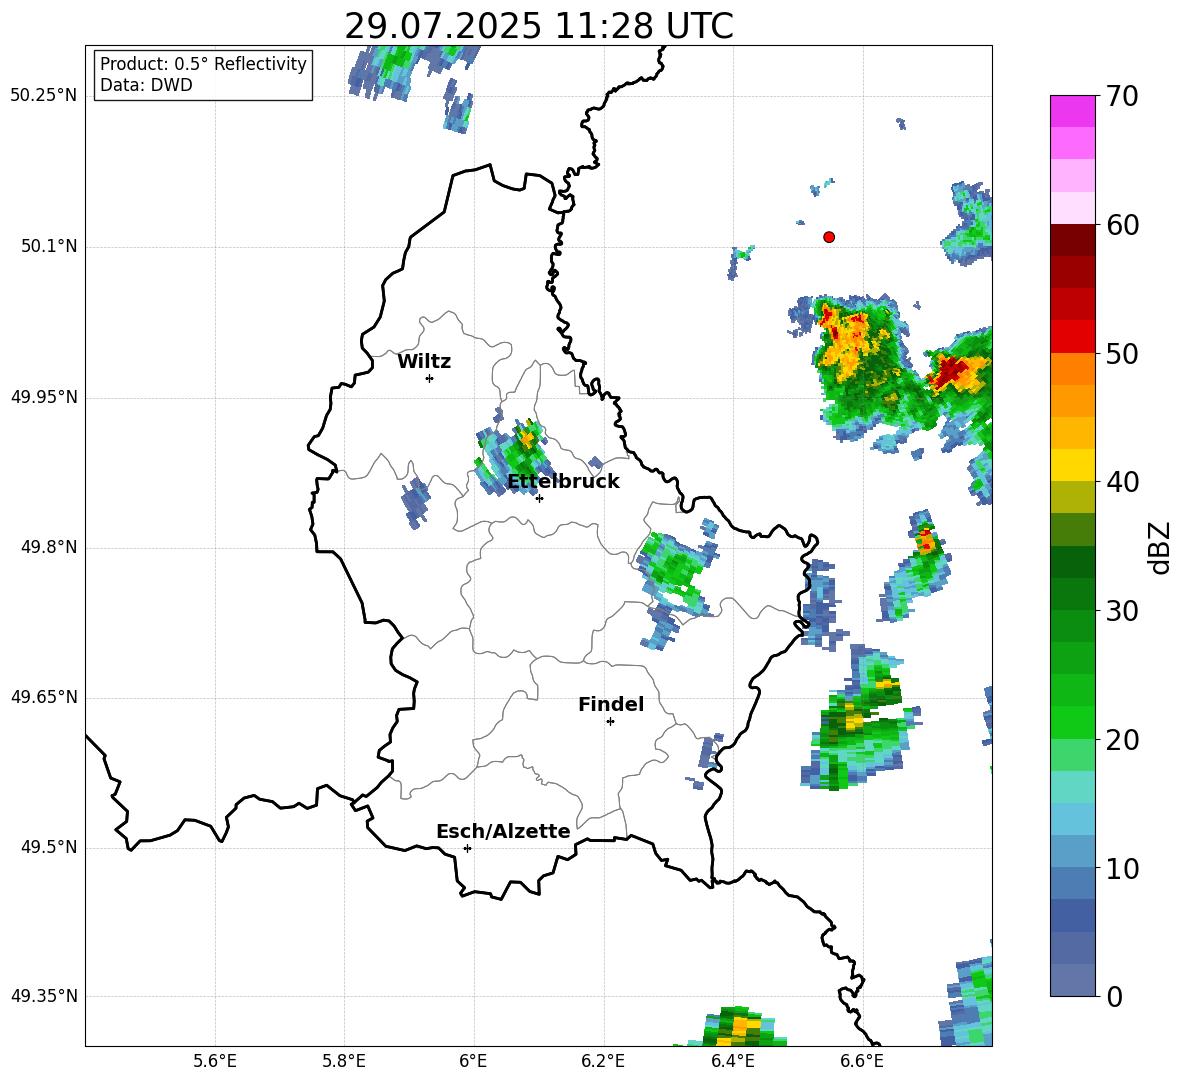1184x1081 pixels.
Task: Click the 6°E longitude tick label
Action: pyautogui.click(x=473, y=1061)
